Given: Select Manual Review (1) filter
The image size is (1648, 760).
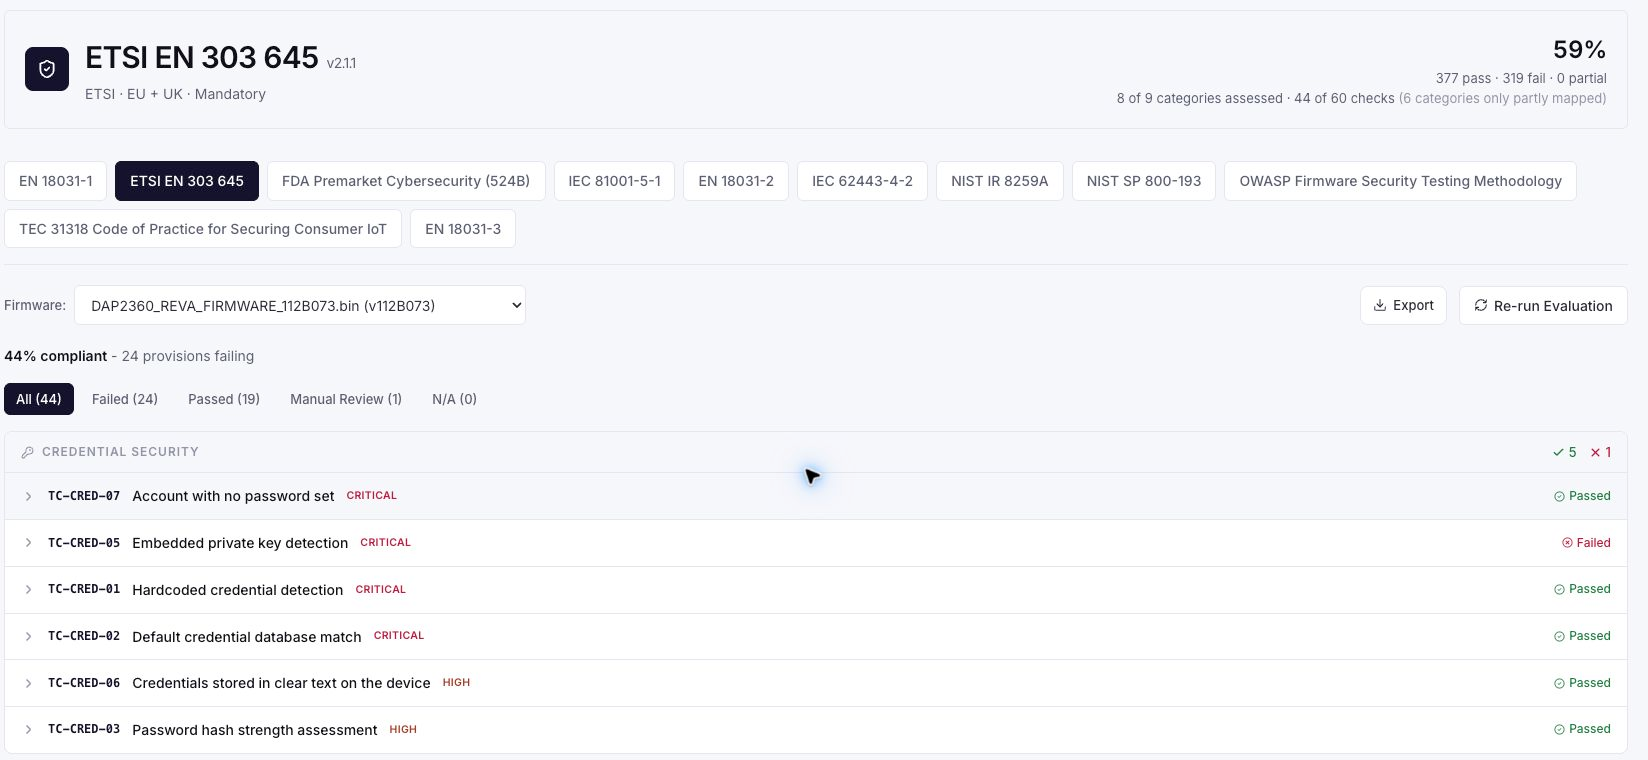Looking at the screenshot, I should pos(346,399).
